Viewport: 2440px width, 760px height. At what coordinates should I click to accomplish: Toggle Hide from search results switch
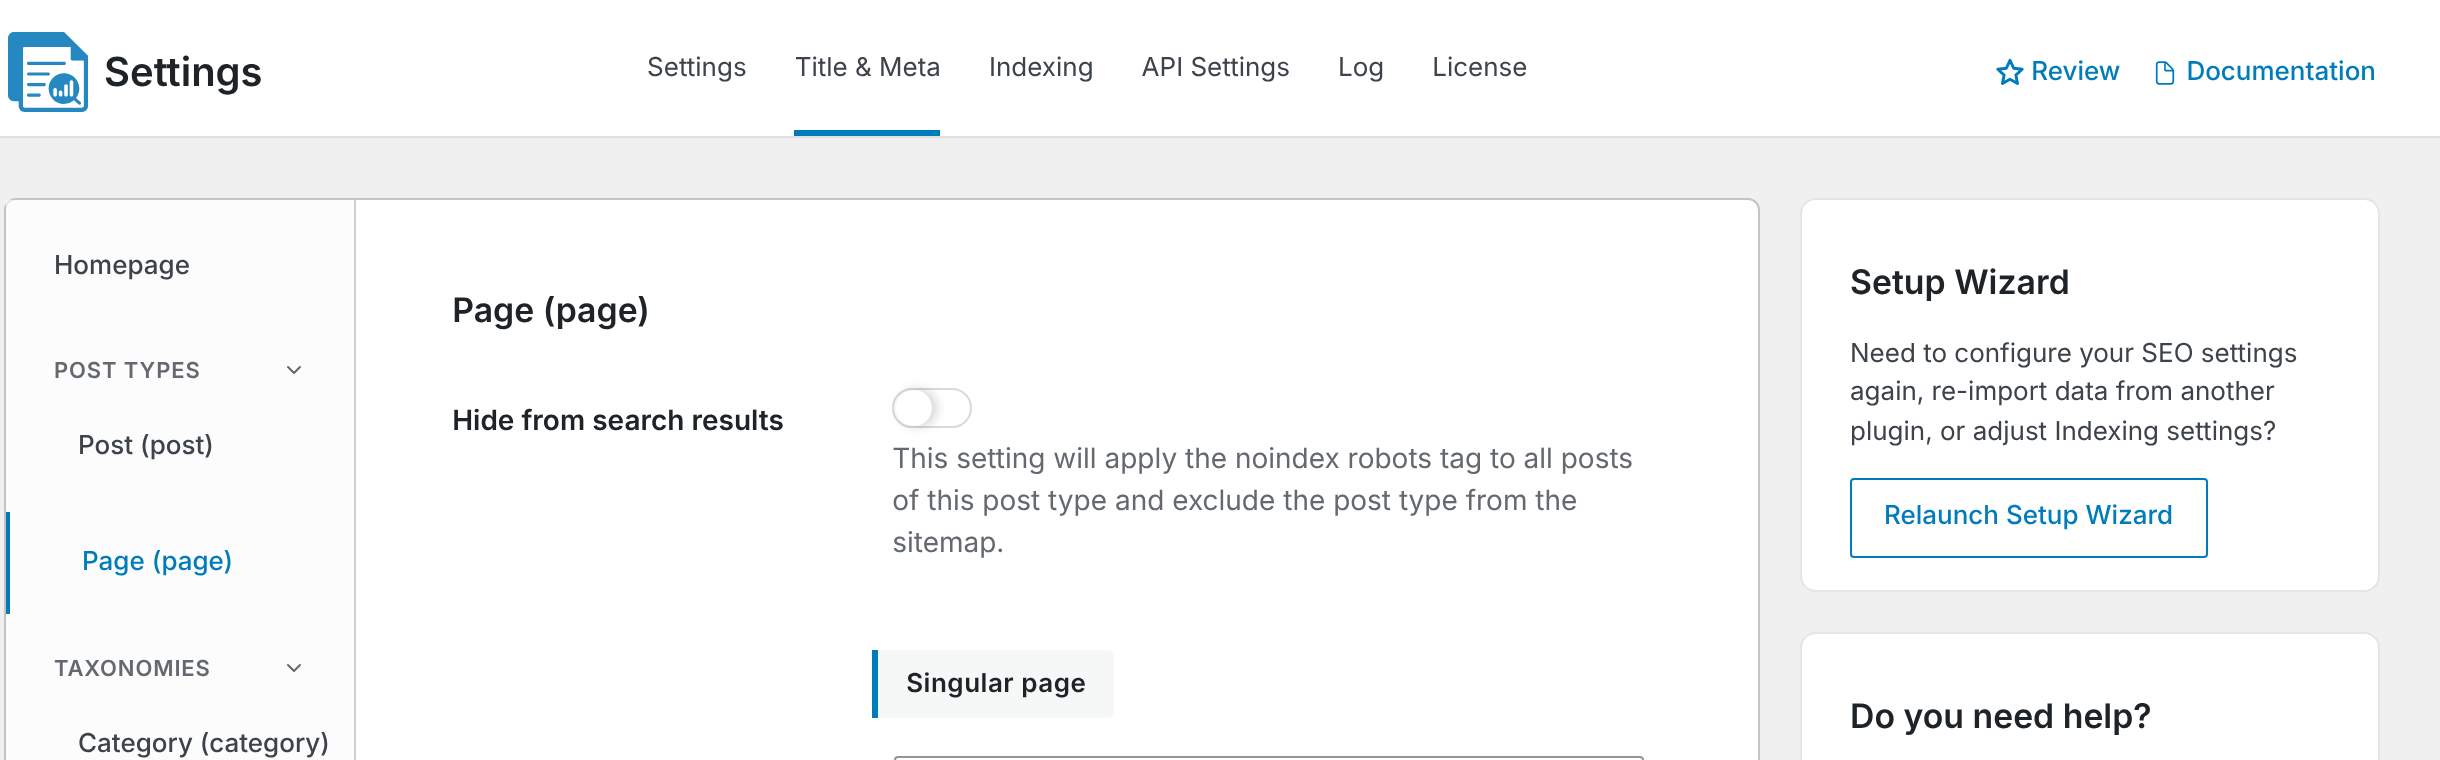[x=932, y=408]
